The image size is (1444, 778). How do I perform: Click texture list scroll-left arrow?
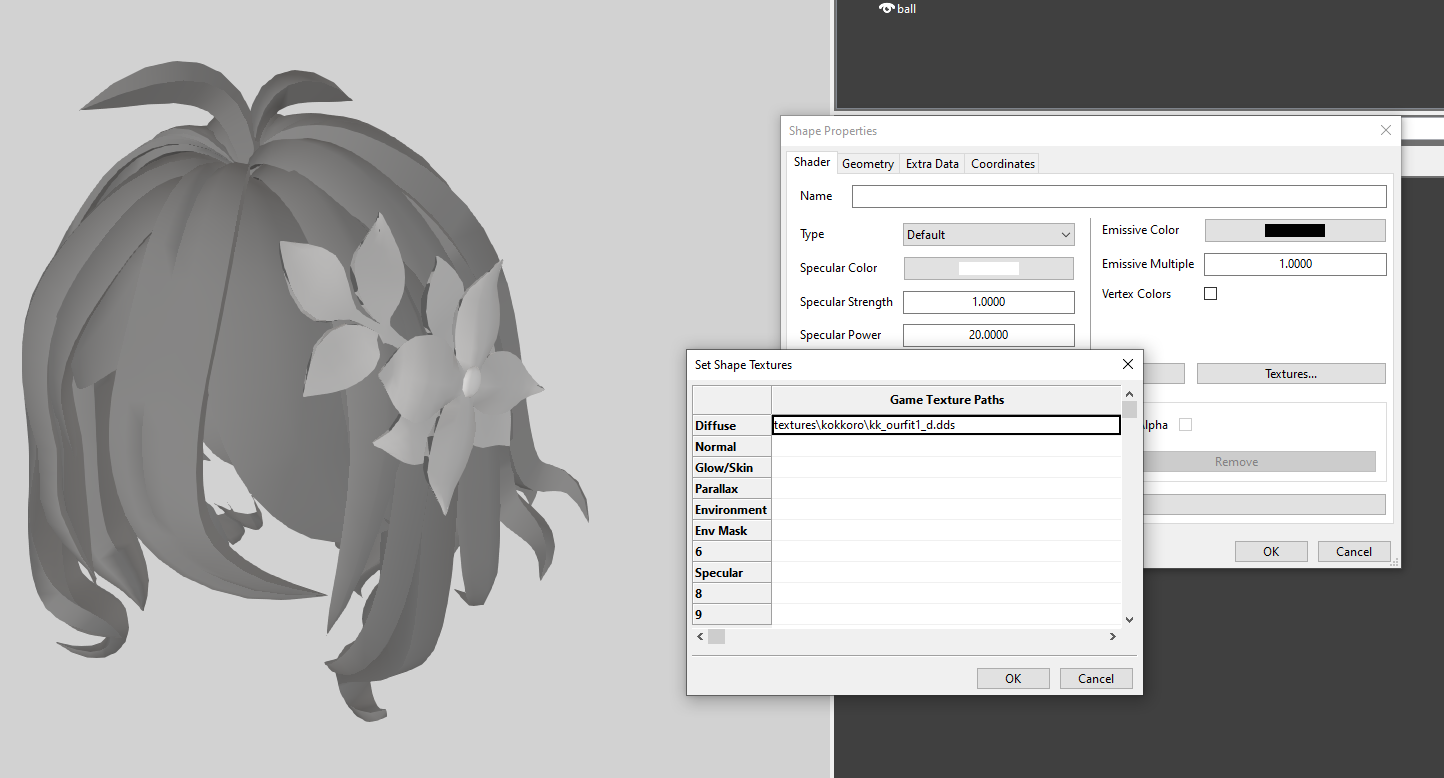[700, 636]
